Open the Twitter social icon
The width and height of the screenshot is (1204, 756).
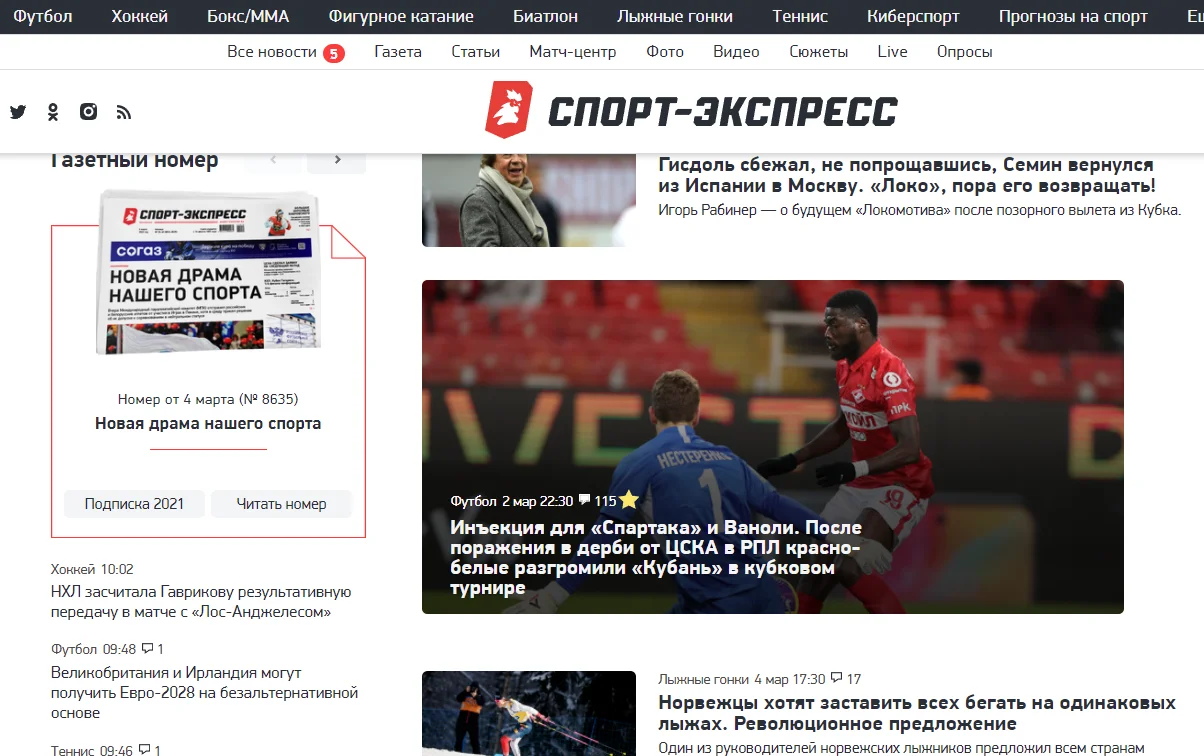point(18,112)
